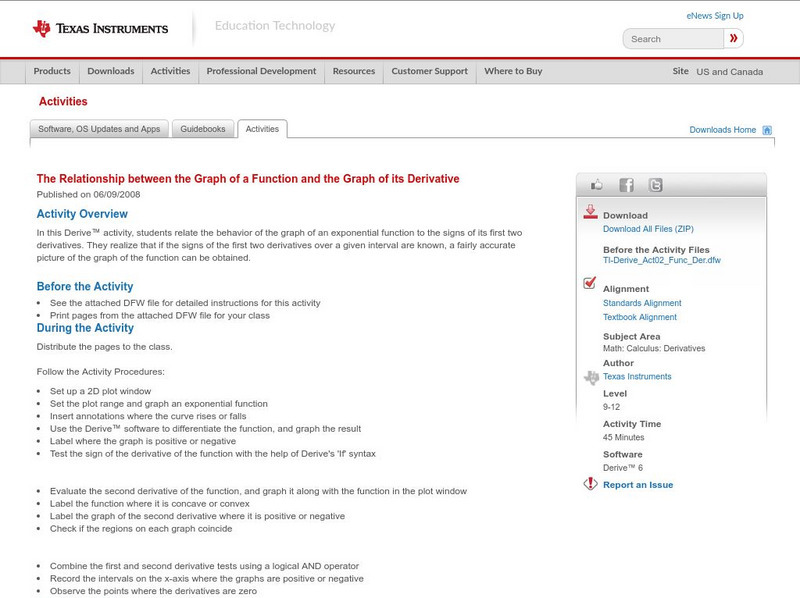This screenshot has width=800, height=598.
Task: Click the activity title about Function and Derivative
Action: point(248,179)
